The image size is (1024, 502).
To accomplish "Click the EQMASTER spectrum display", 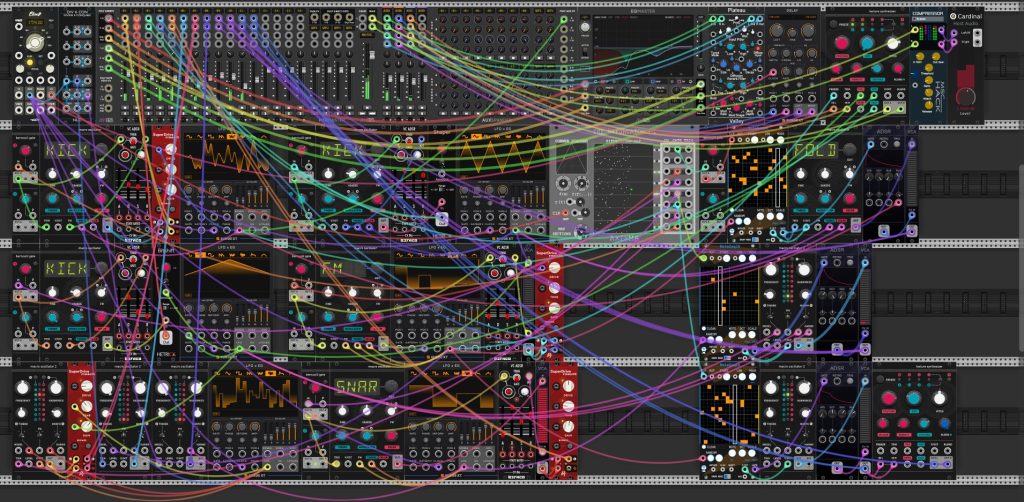I will tap(643, 47).
